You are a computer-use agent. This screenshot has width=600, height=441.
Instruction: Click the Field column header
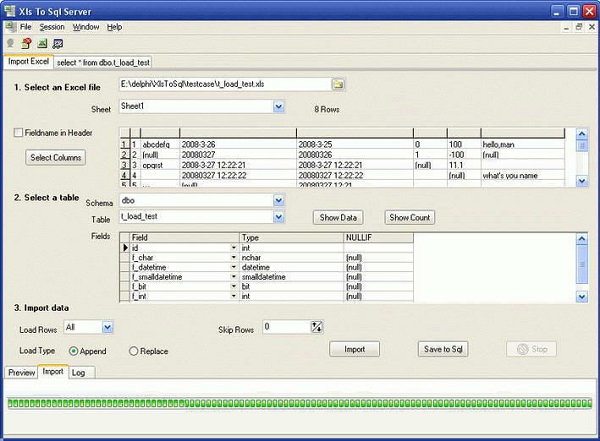185,238
